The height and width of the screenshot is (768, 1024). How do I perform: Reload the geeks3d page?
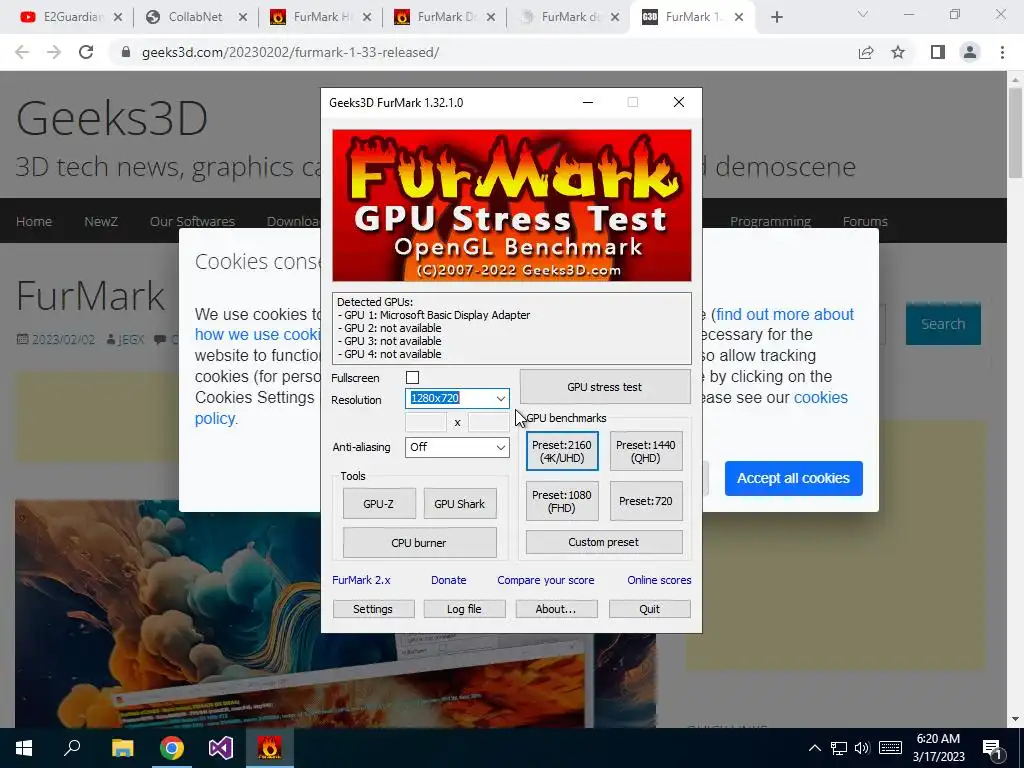click(86, 52)
